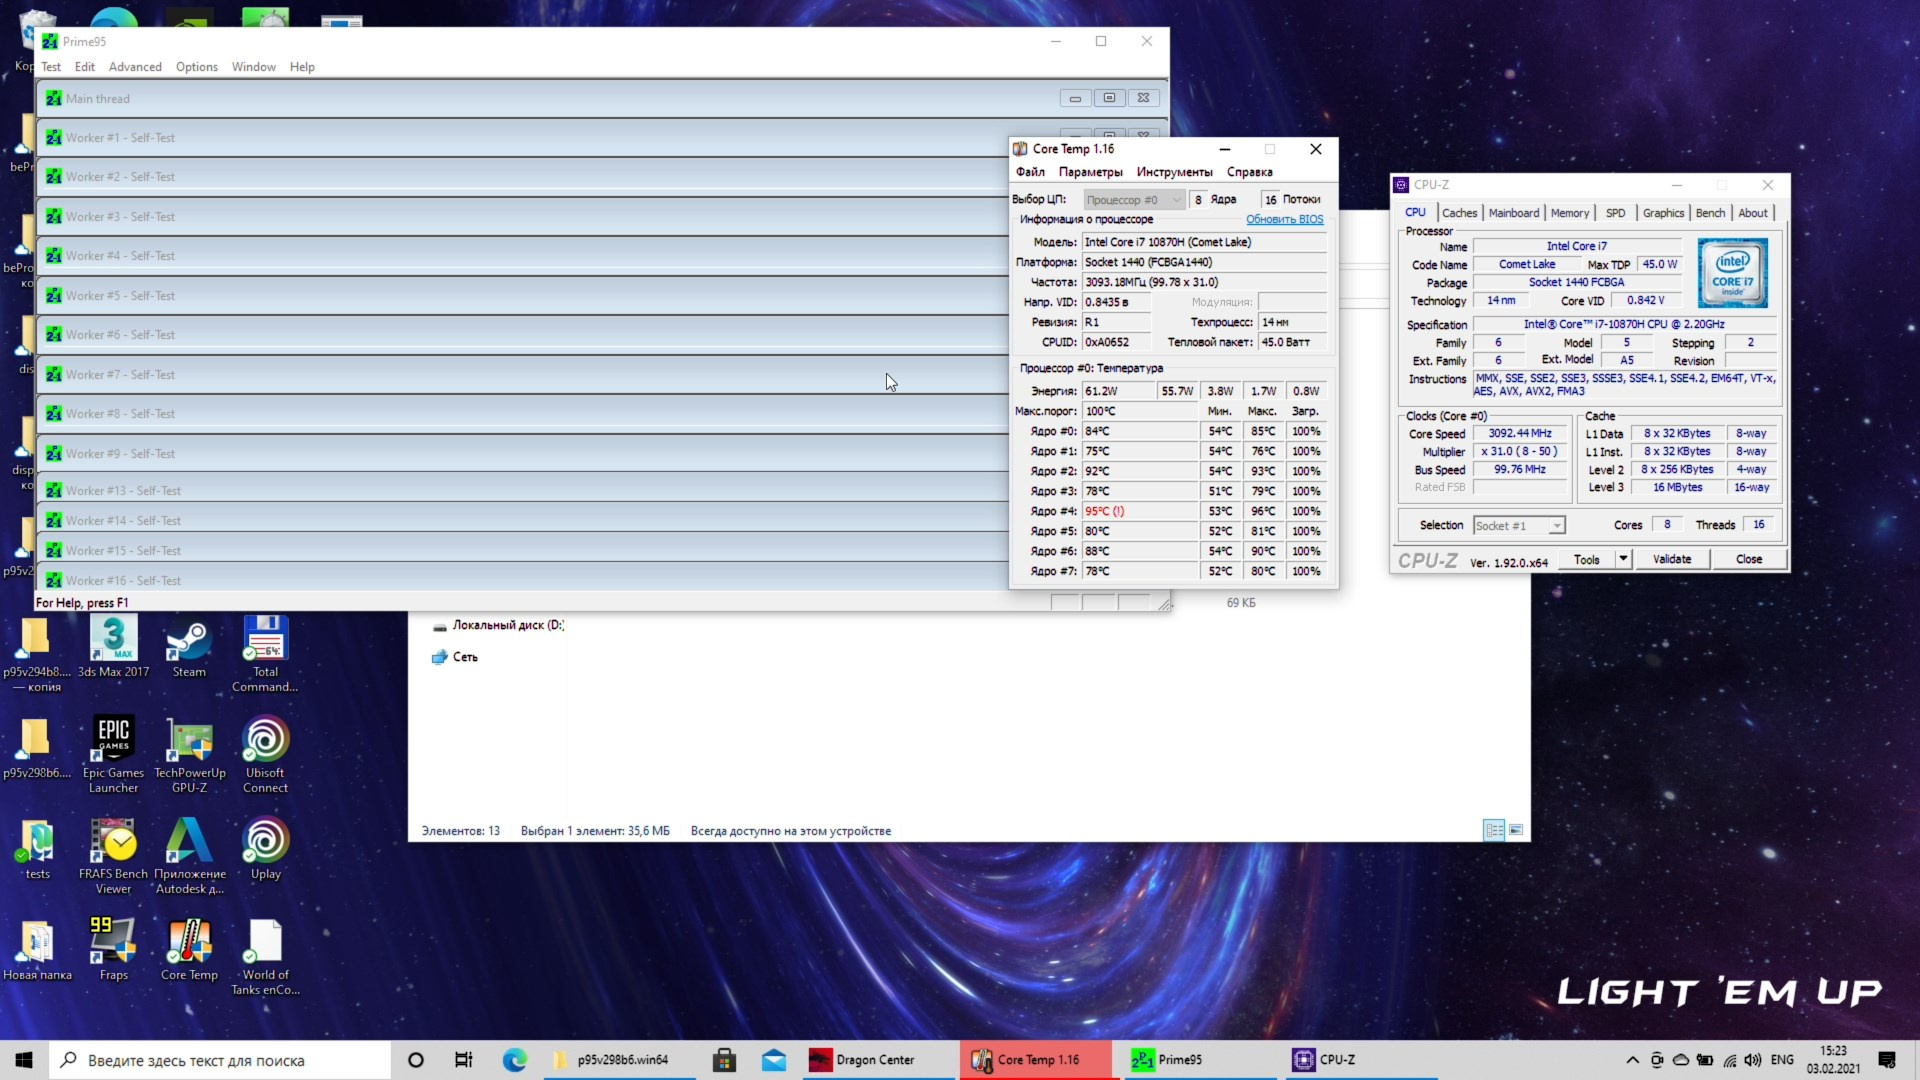This screenshot has width=1920, height=1080.
Task: Switch to details view in Explorer
Action: [1494, 830]
